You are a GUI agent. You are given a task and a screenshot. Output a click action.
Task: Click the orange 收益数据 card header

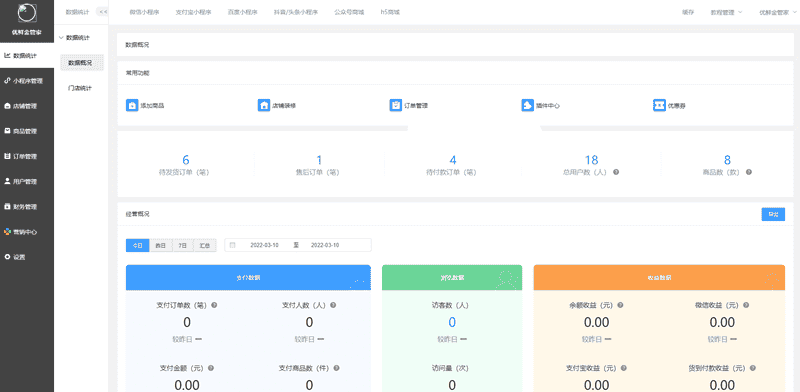tap(659, 278)
